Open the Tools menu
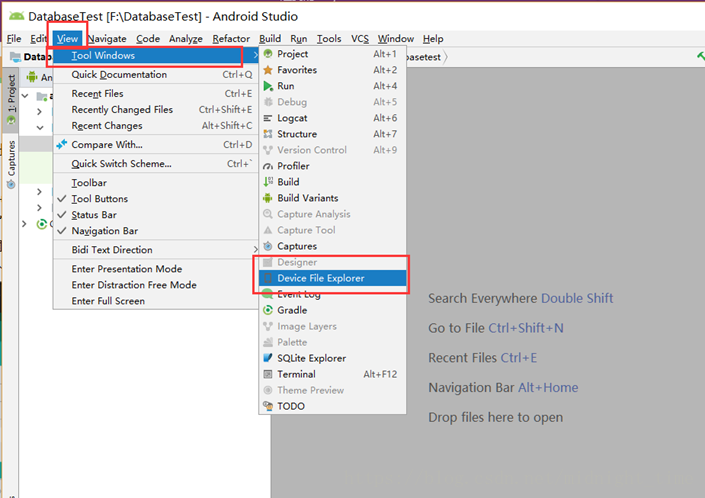 click(329, 39)
